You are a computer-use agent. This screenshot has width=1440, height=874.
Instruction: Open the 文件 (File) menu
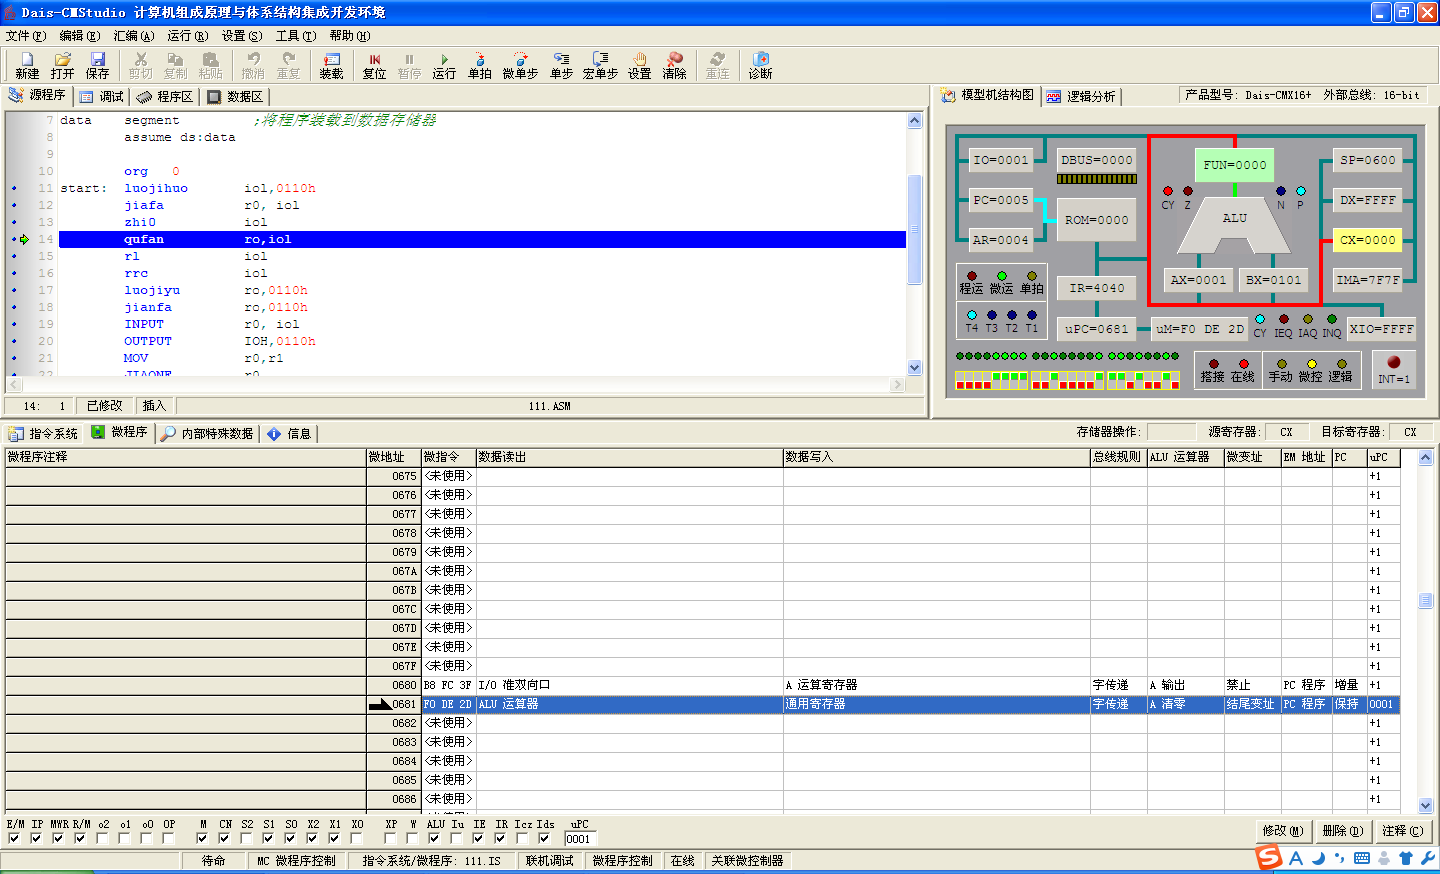[x=25, y=35]
